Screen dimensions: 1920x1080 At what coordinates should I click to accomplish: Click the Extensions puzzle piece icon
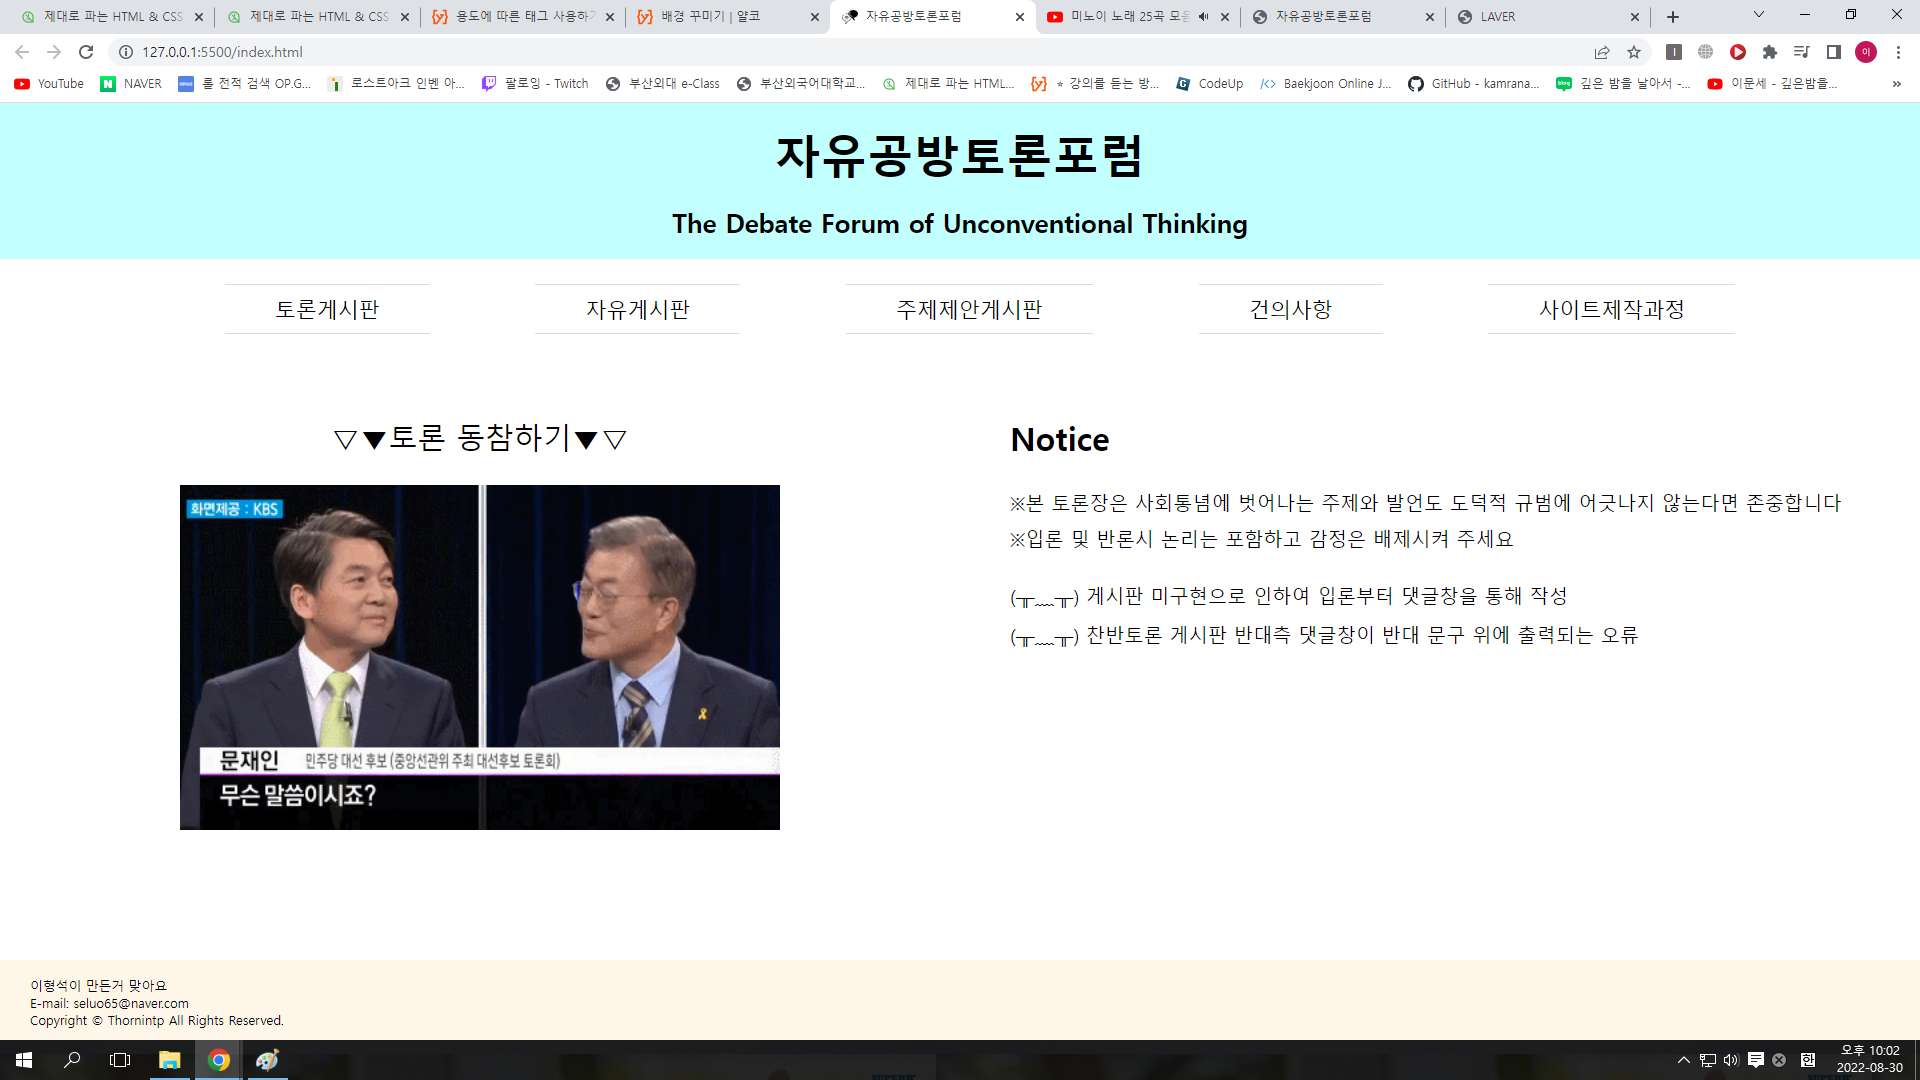[1770, 52]
